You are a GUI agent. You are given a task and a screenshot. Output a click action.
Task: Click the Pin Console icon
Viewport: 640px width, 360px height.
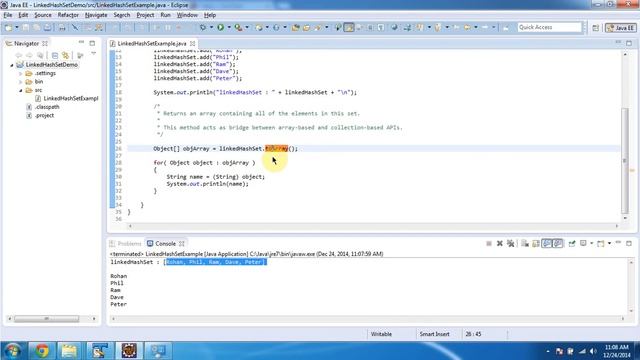tap(572, 244)
